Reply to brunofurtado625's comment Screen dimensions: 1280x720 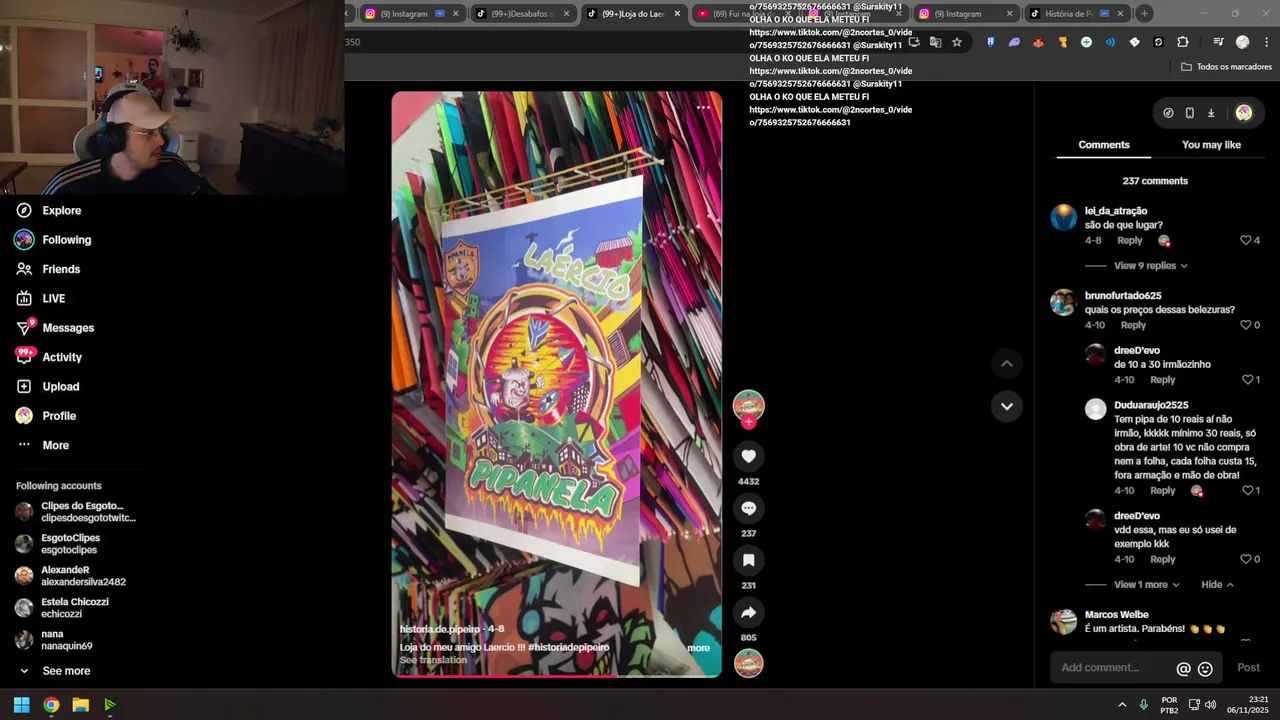point(1133,325)
